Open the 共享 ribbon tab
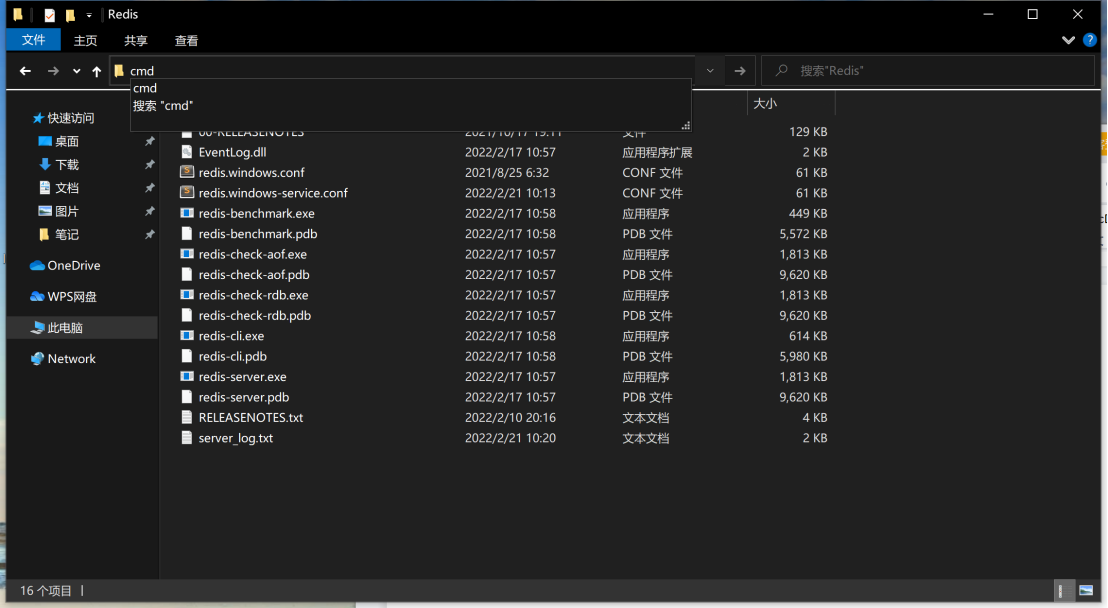 [x=136, y=40]
